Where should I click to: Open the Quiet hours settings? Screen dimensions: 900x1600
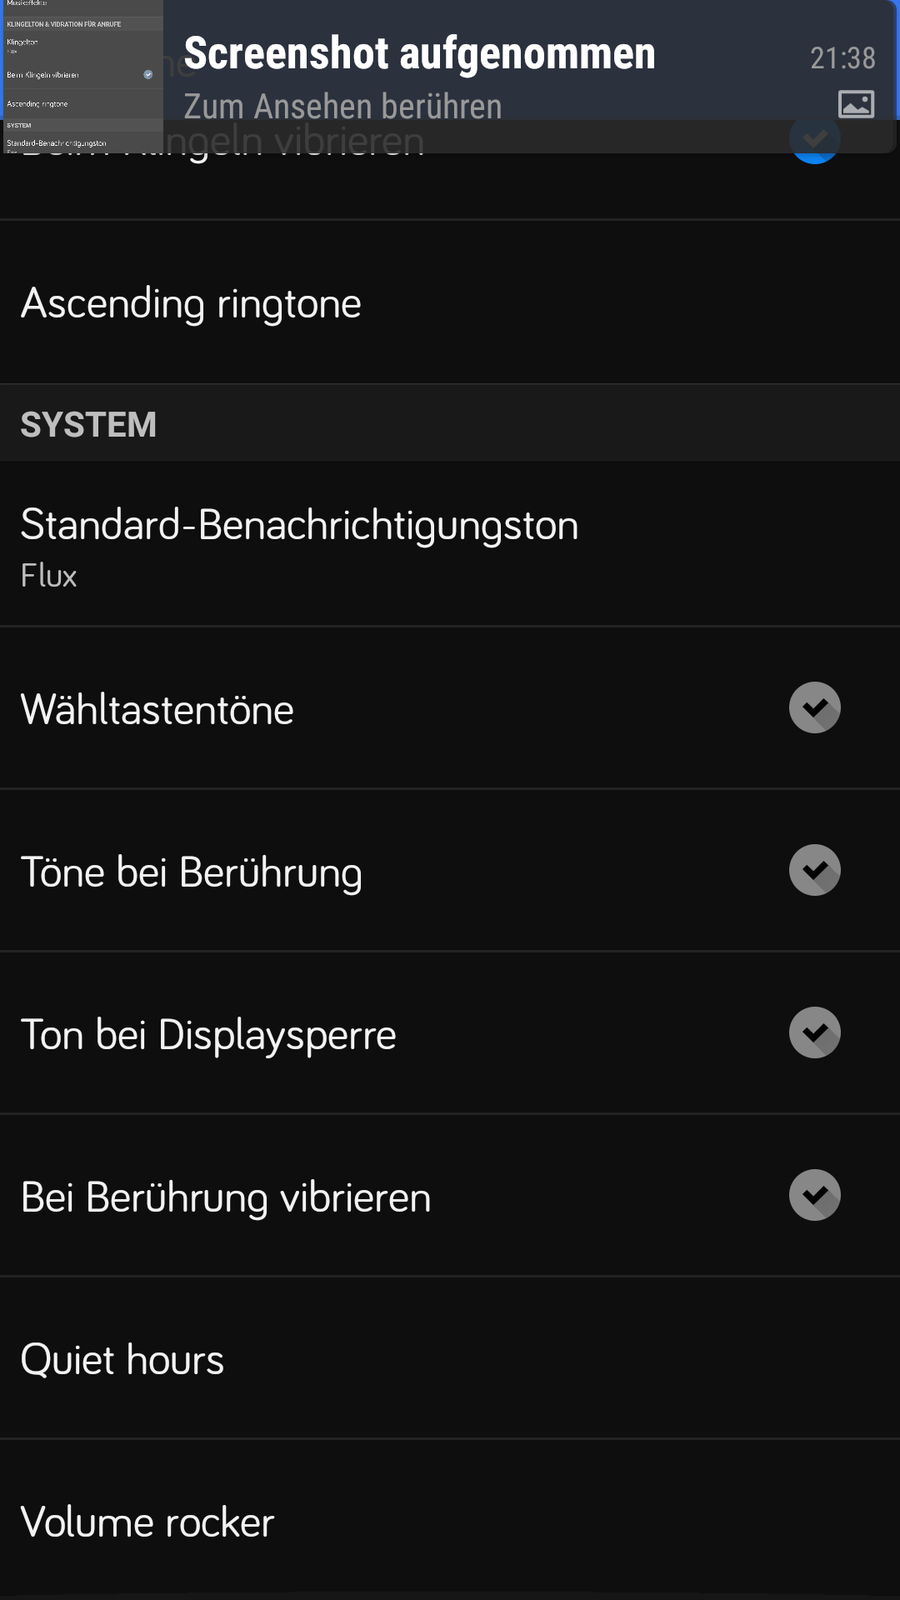point(122,1360)
